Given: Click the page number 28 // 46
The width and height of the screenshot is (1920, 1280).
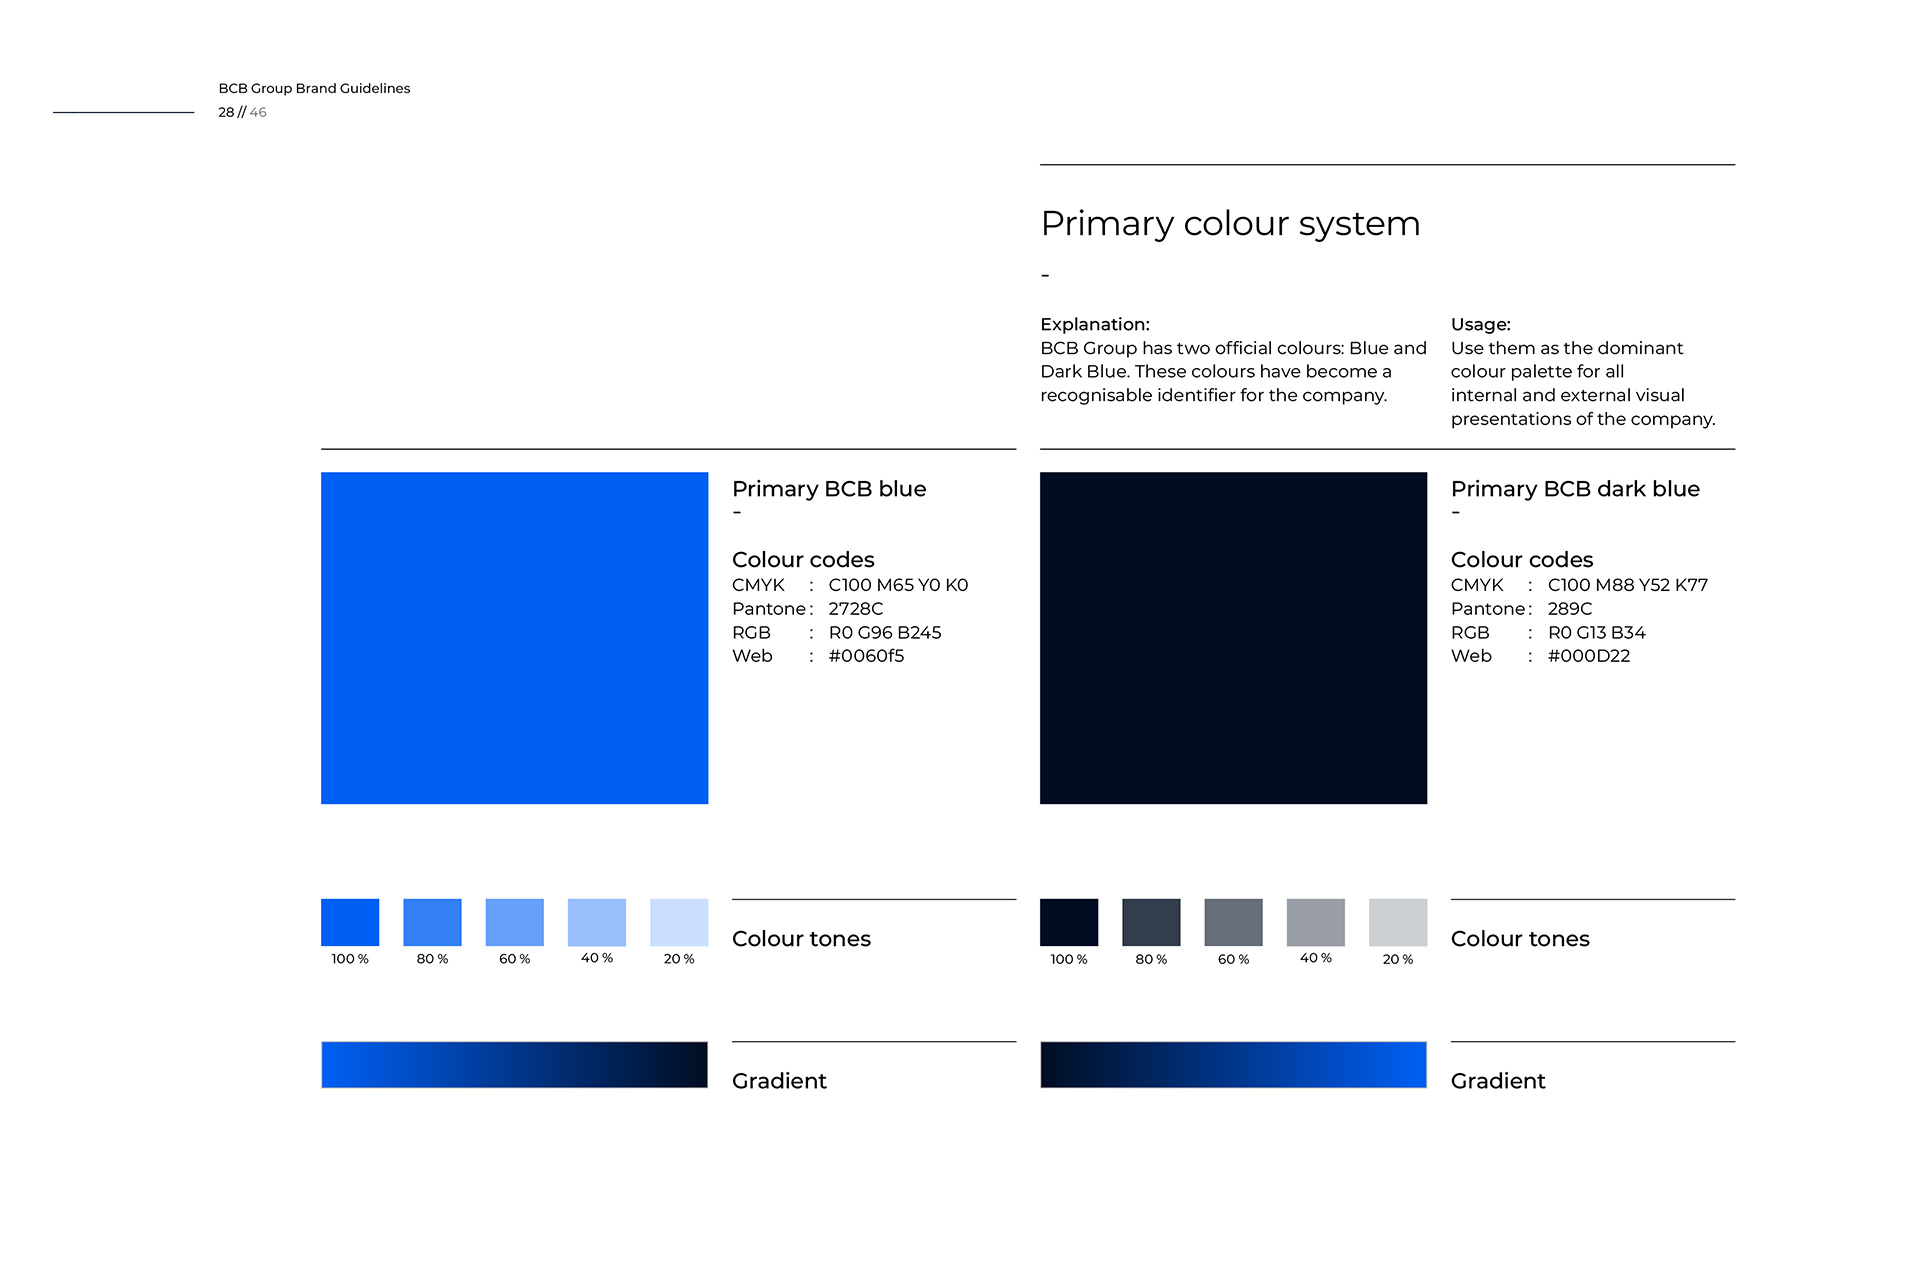Looking at the screenshot, I should point(242,112).
